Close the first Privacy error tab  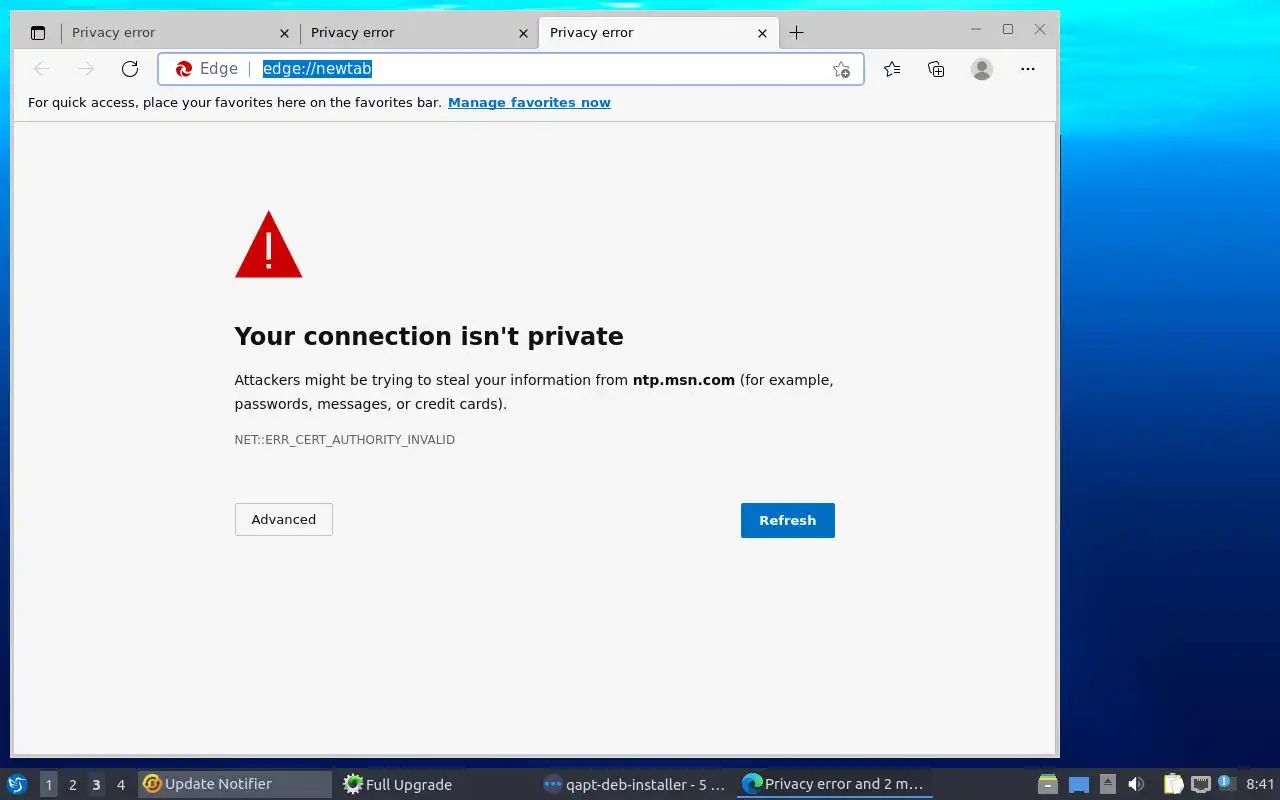point(285,33)
